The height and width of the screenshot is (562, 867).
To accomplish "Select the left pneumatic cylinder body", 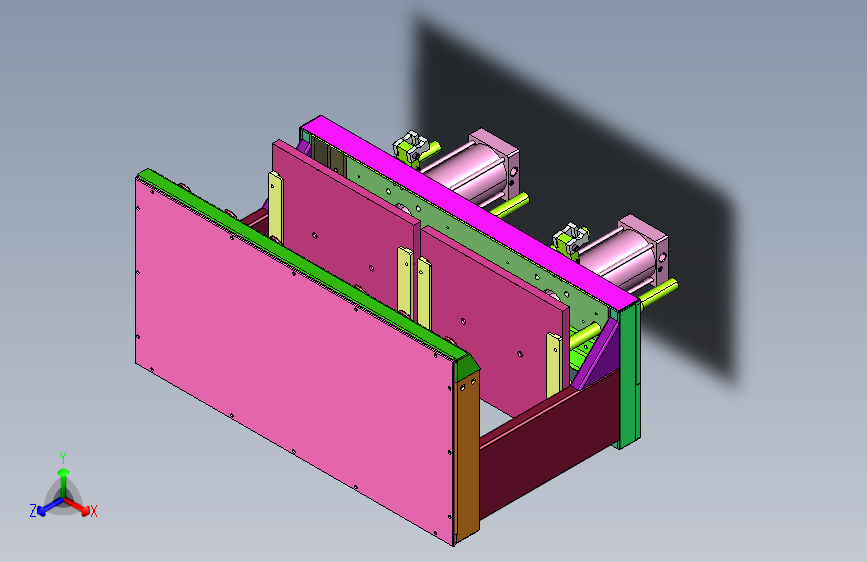I will click(467, 171).
